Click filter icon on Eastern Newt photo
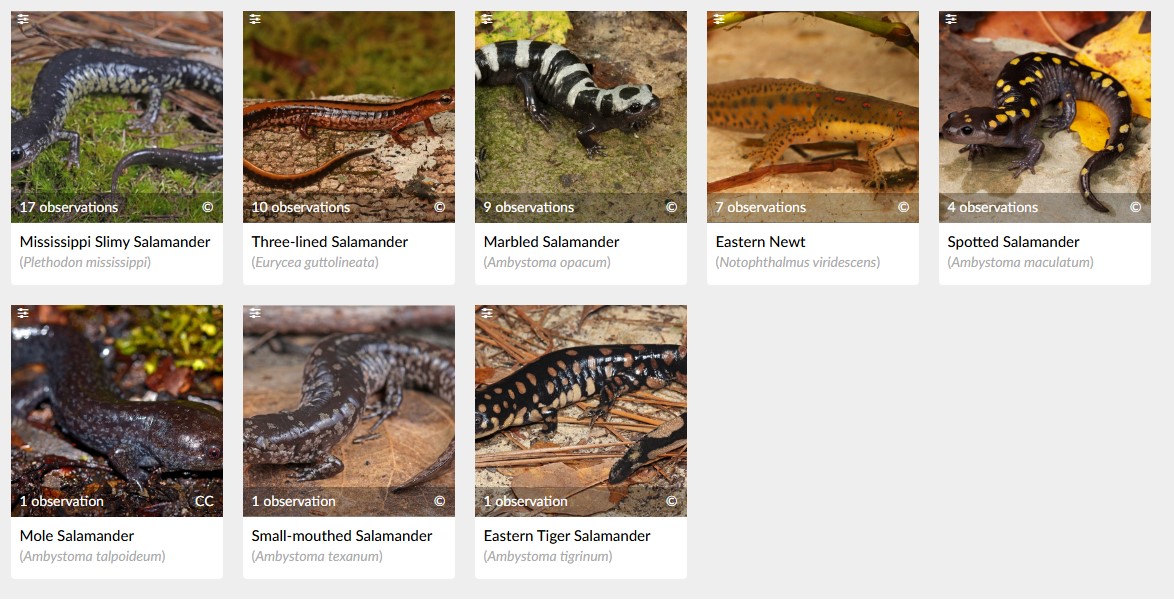This screenshot has height=600, width=1174. click(720, 19)
